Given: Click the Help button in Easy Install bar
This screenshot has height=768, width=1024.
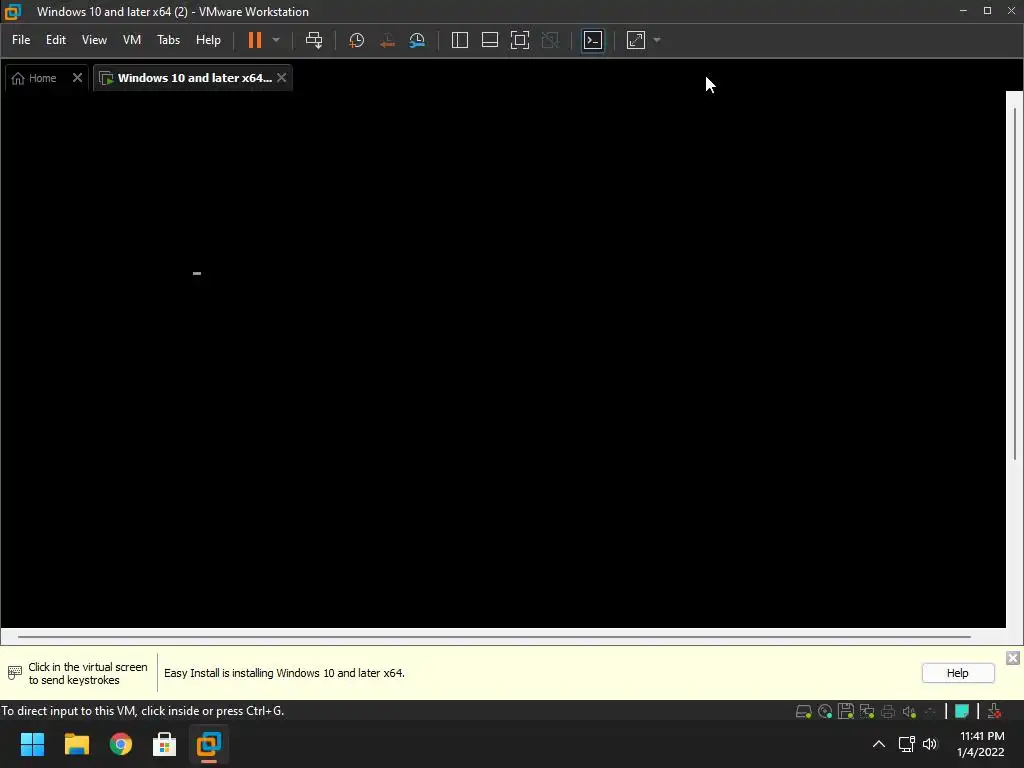Looking at the screenshot, I should tap(958, 673).
